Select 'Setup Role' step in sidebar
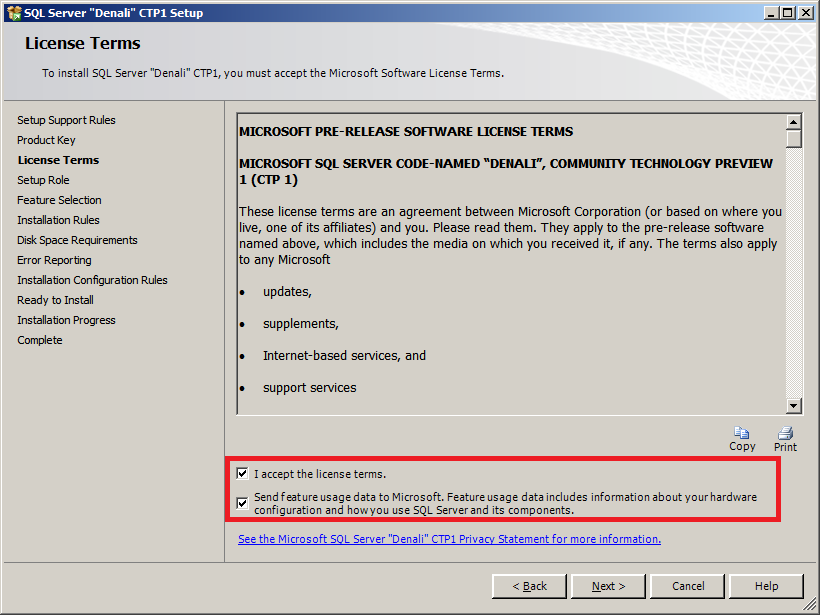820x615 pixels. point(43,180)
